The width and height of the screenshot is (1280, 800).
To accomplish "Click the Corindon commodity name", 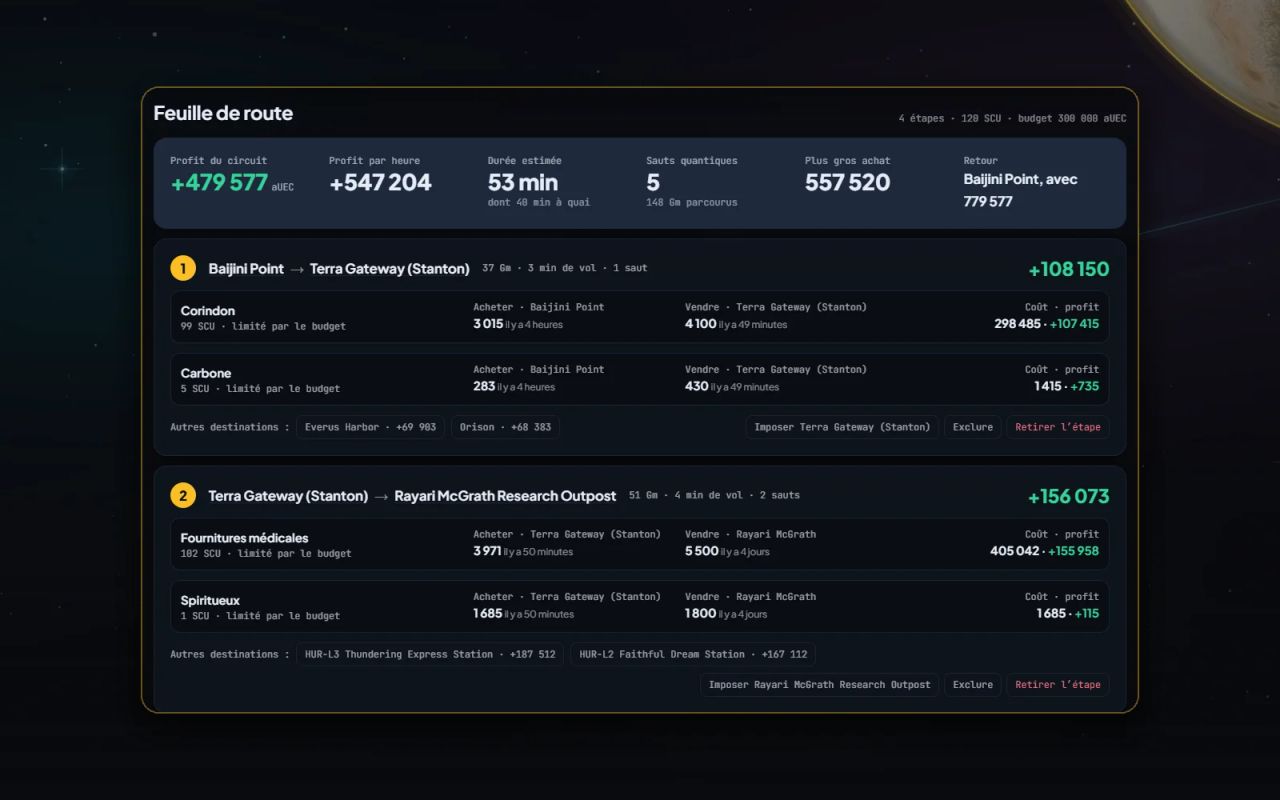I will pyautogui.click(x=208, y=311).
